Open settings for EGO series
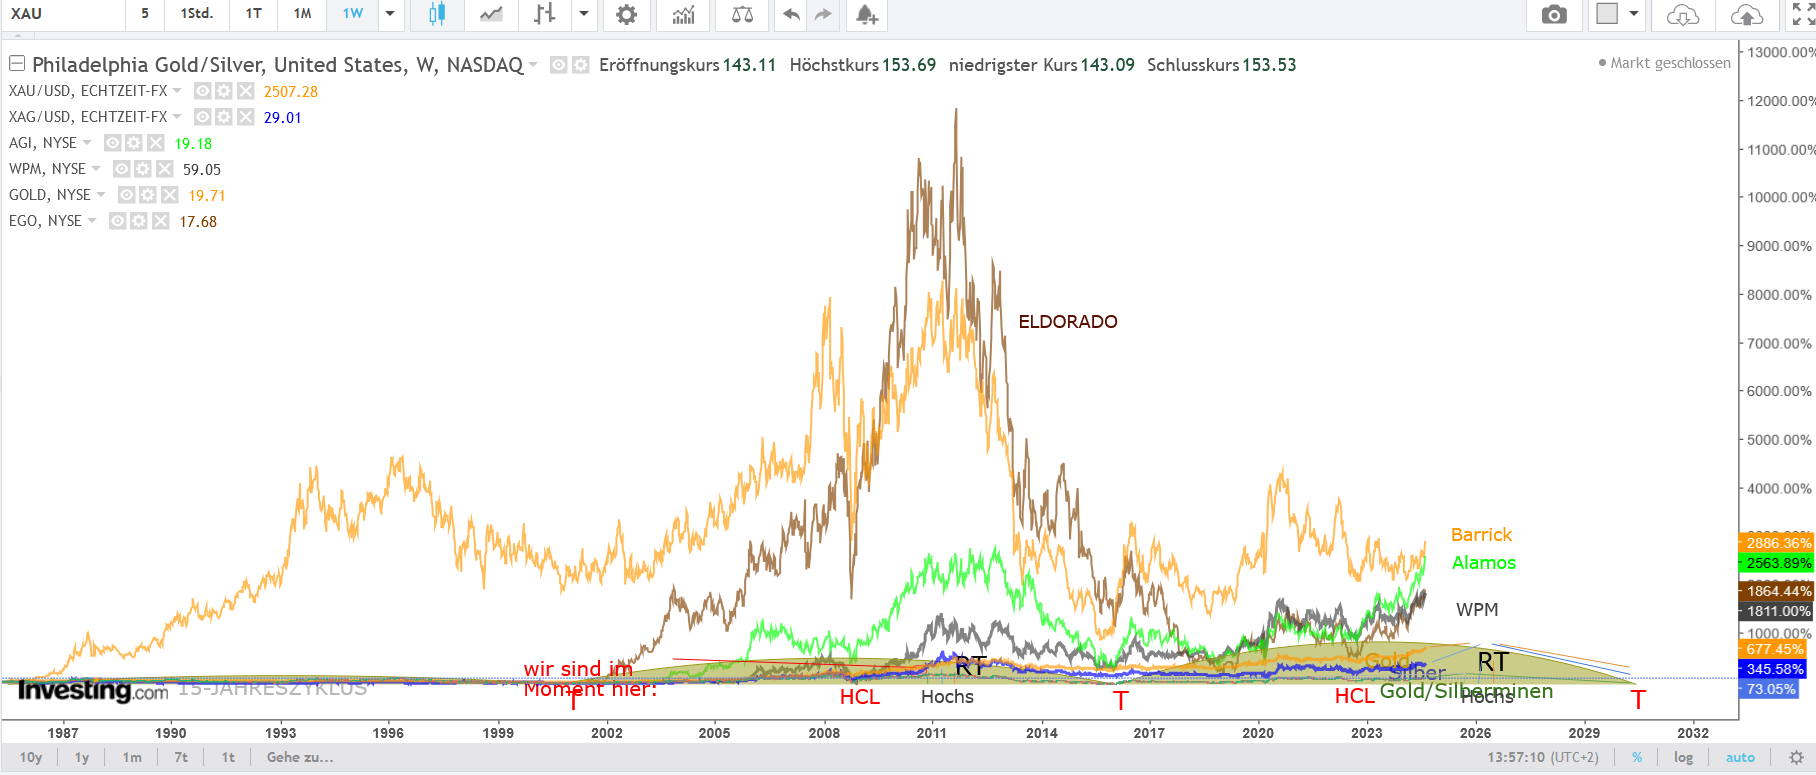 pos(139,221)
